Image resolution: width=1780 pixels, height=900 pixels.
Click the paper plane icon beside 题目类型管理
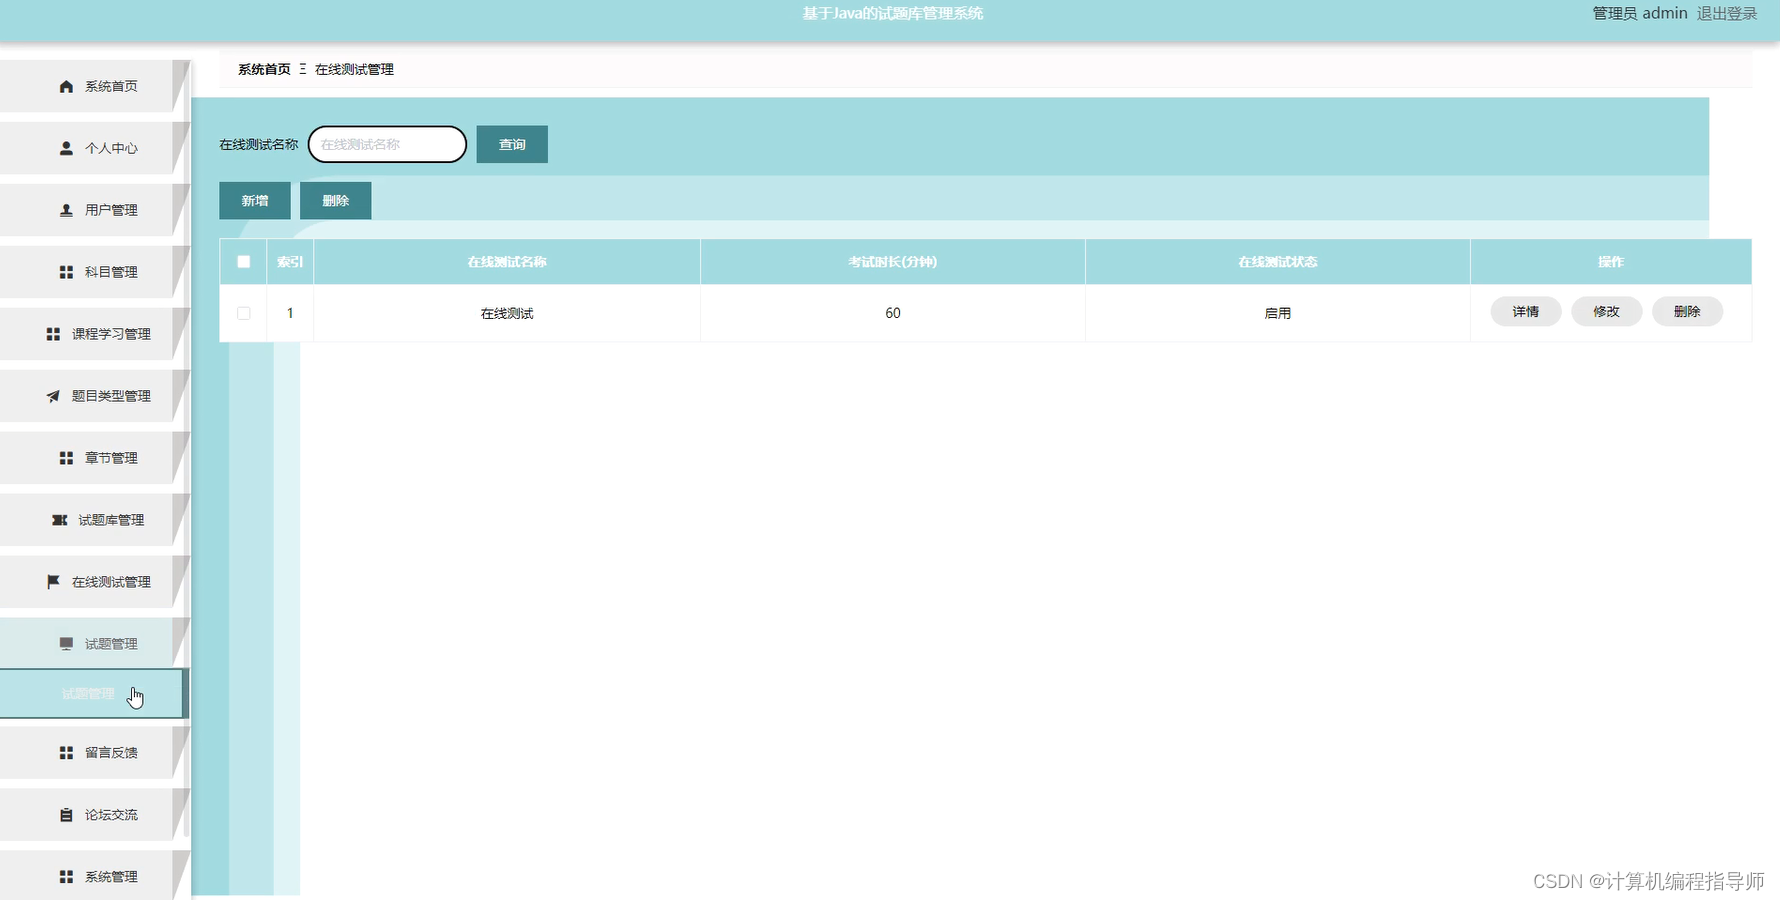point(53,396)
